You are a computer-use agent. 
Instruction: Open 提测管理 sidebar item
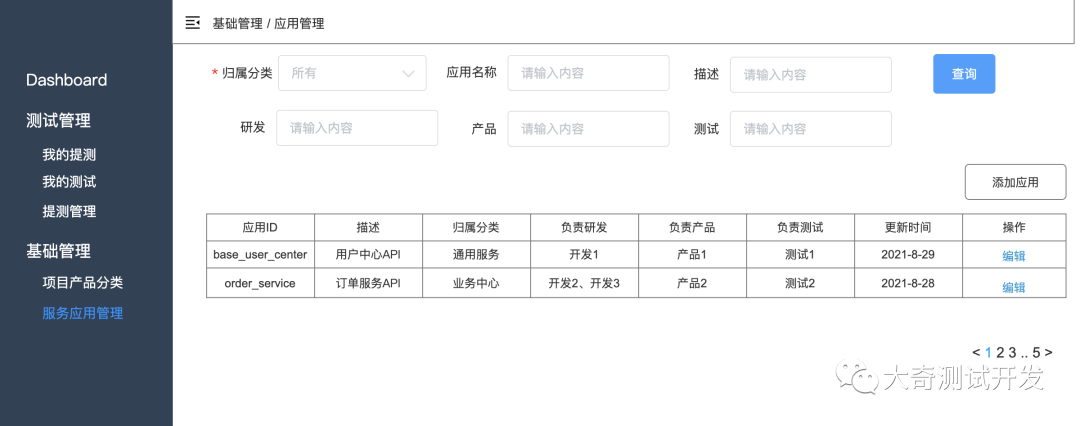[x=69, y=212]
